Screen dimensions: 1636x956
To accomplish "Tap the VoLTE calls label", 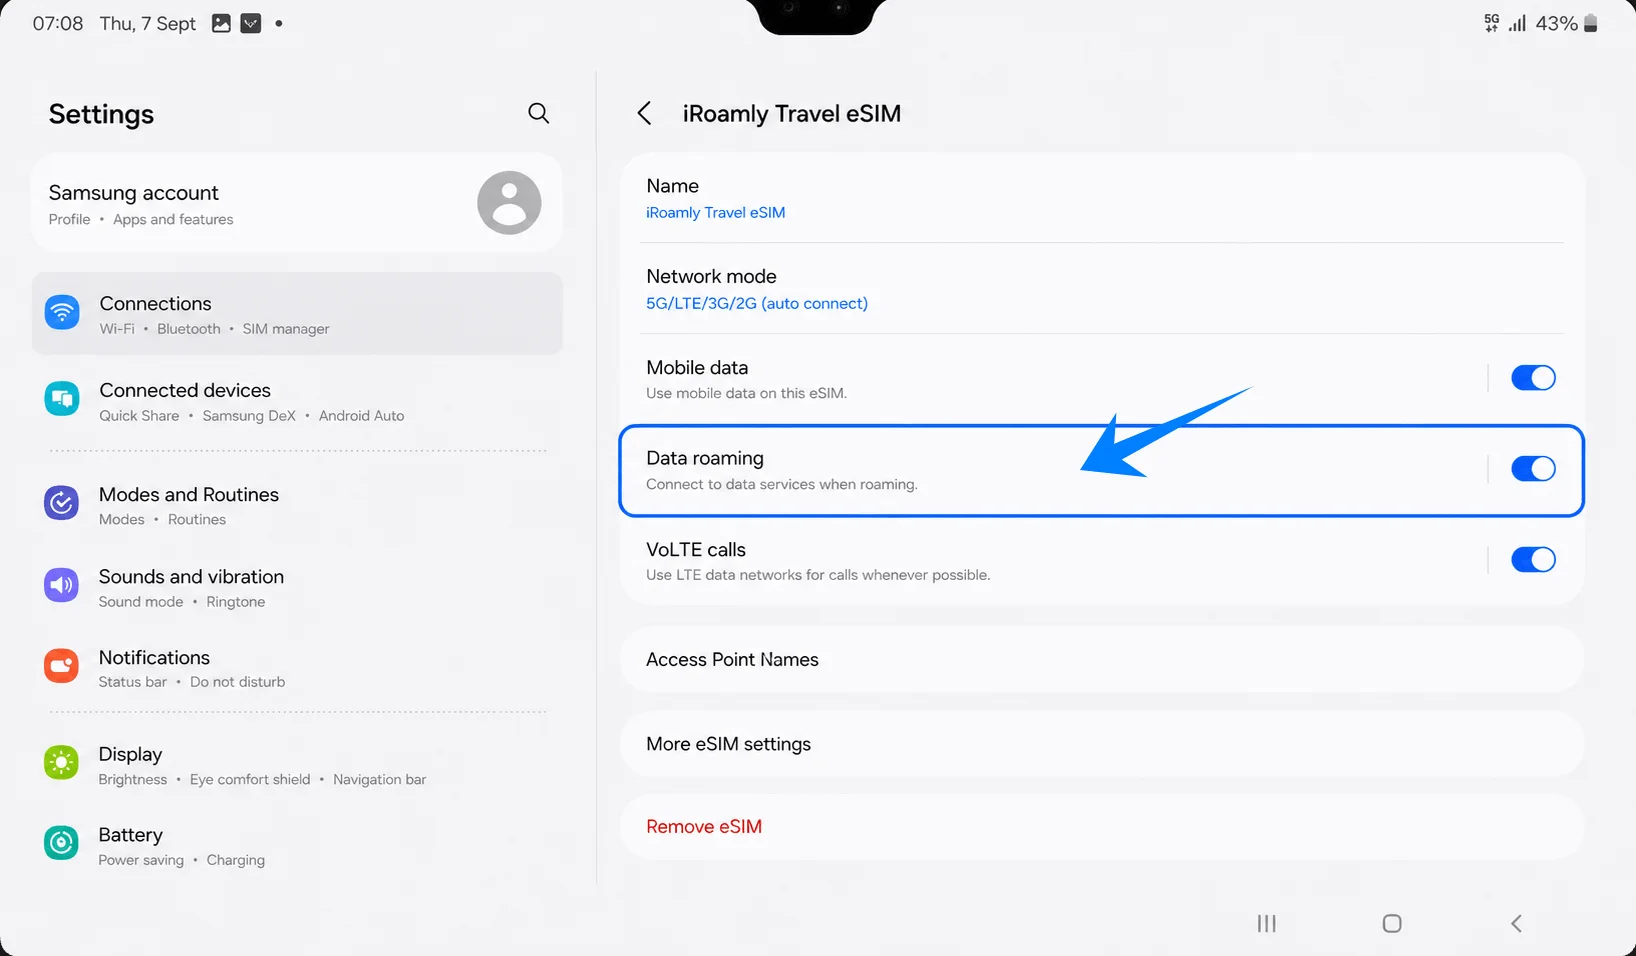I will click(696, 549).
